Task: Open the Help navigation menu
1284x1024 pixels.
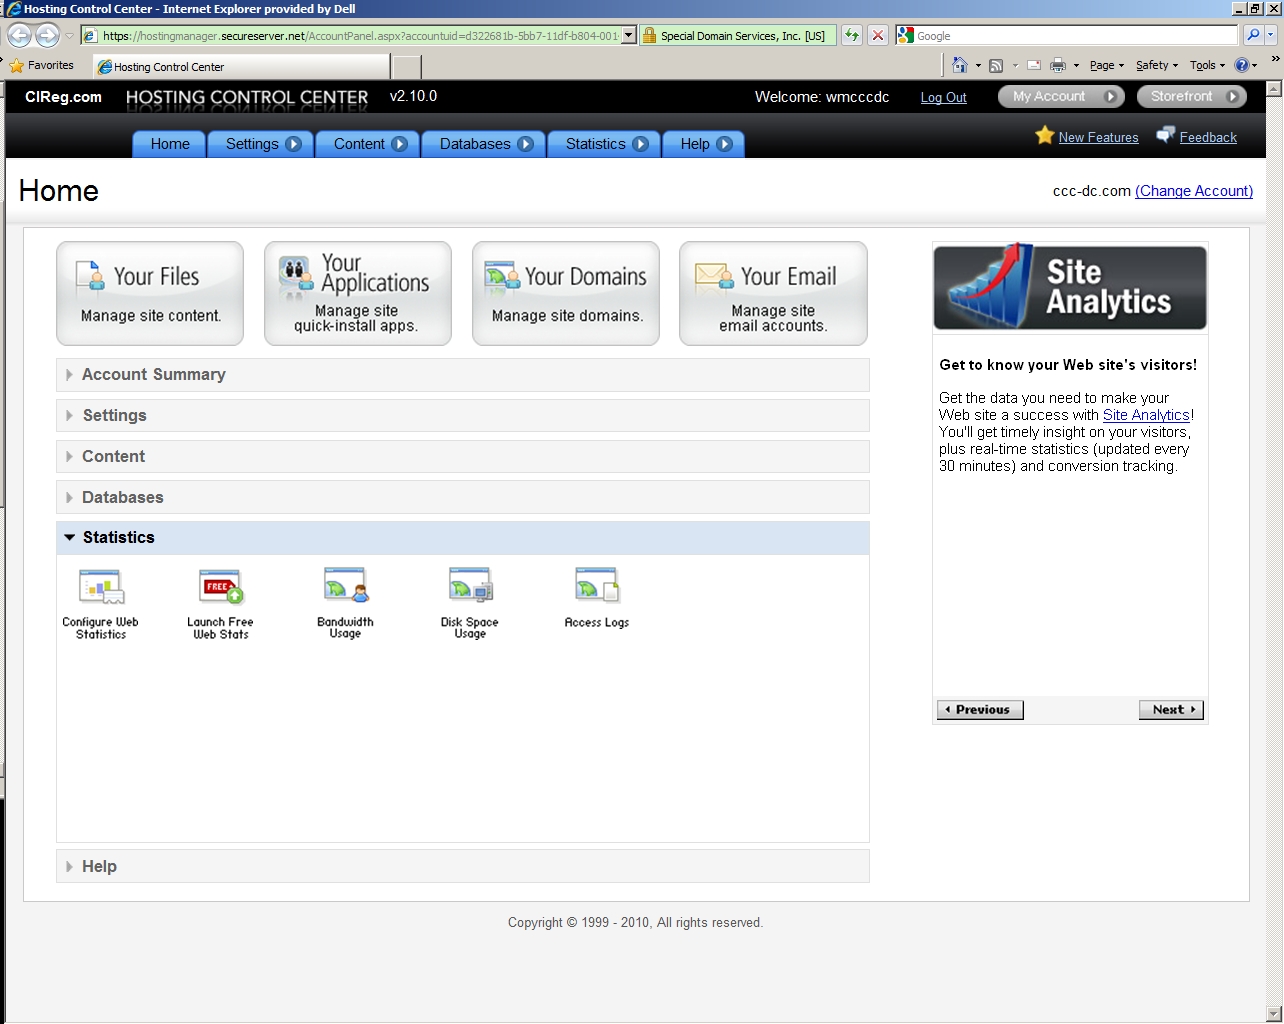Action: [x=704, y=144]
